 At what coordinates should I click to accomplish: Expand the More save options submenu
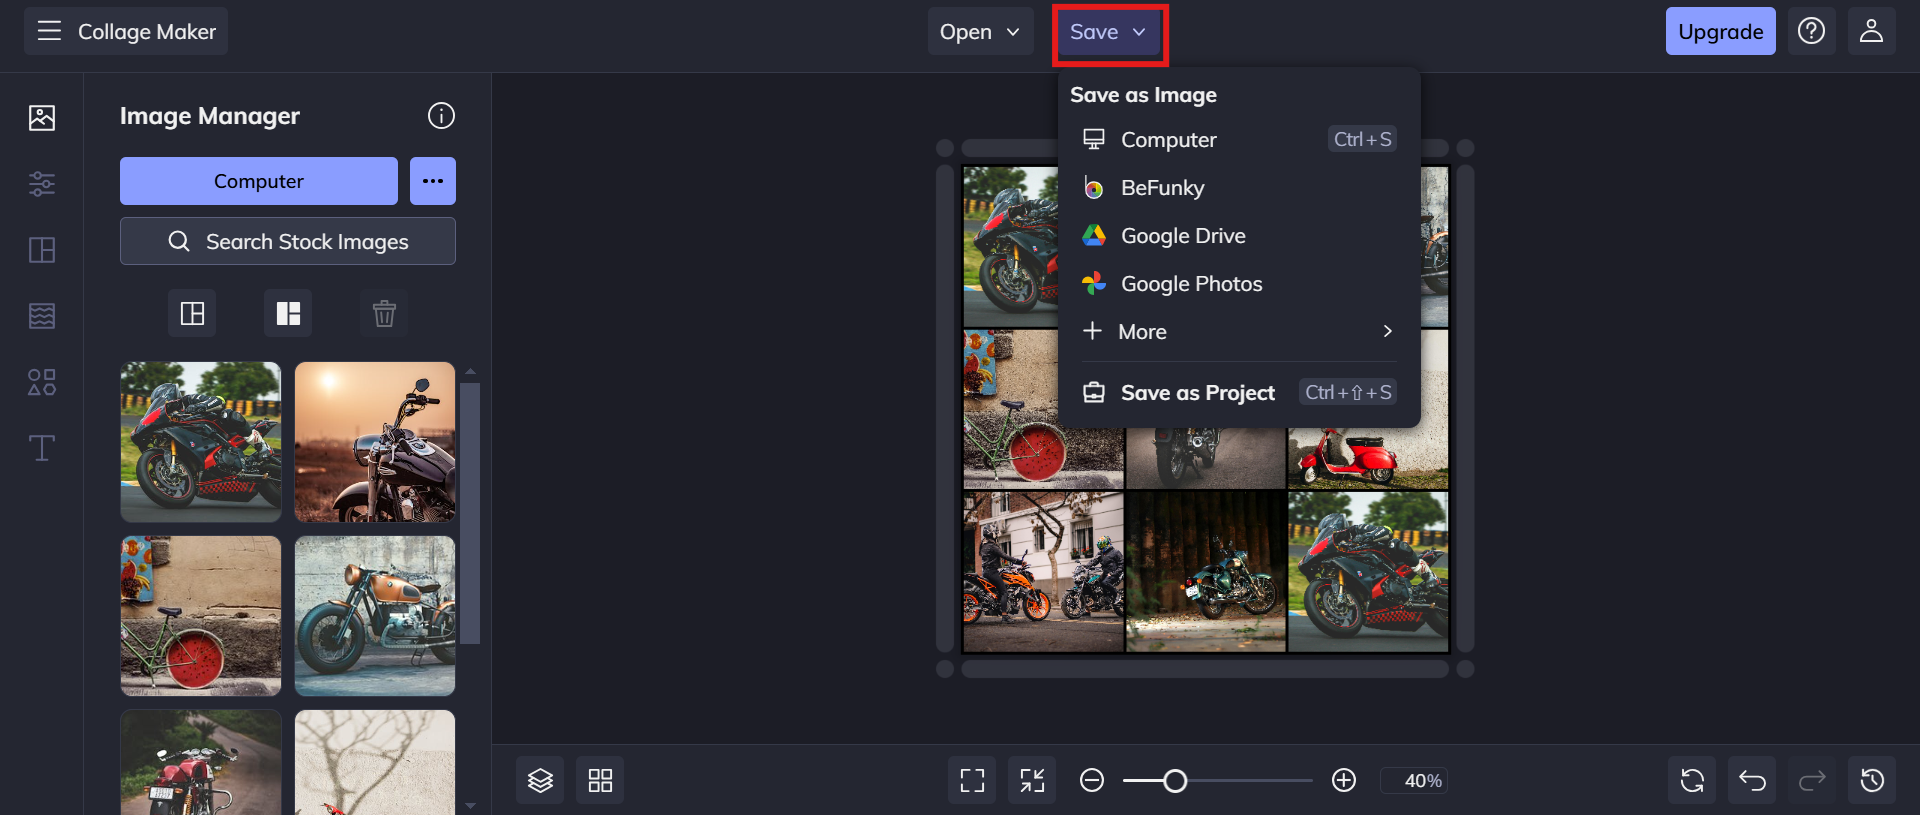pos(1239,331)
